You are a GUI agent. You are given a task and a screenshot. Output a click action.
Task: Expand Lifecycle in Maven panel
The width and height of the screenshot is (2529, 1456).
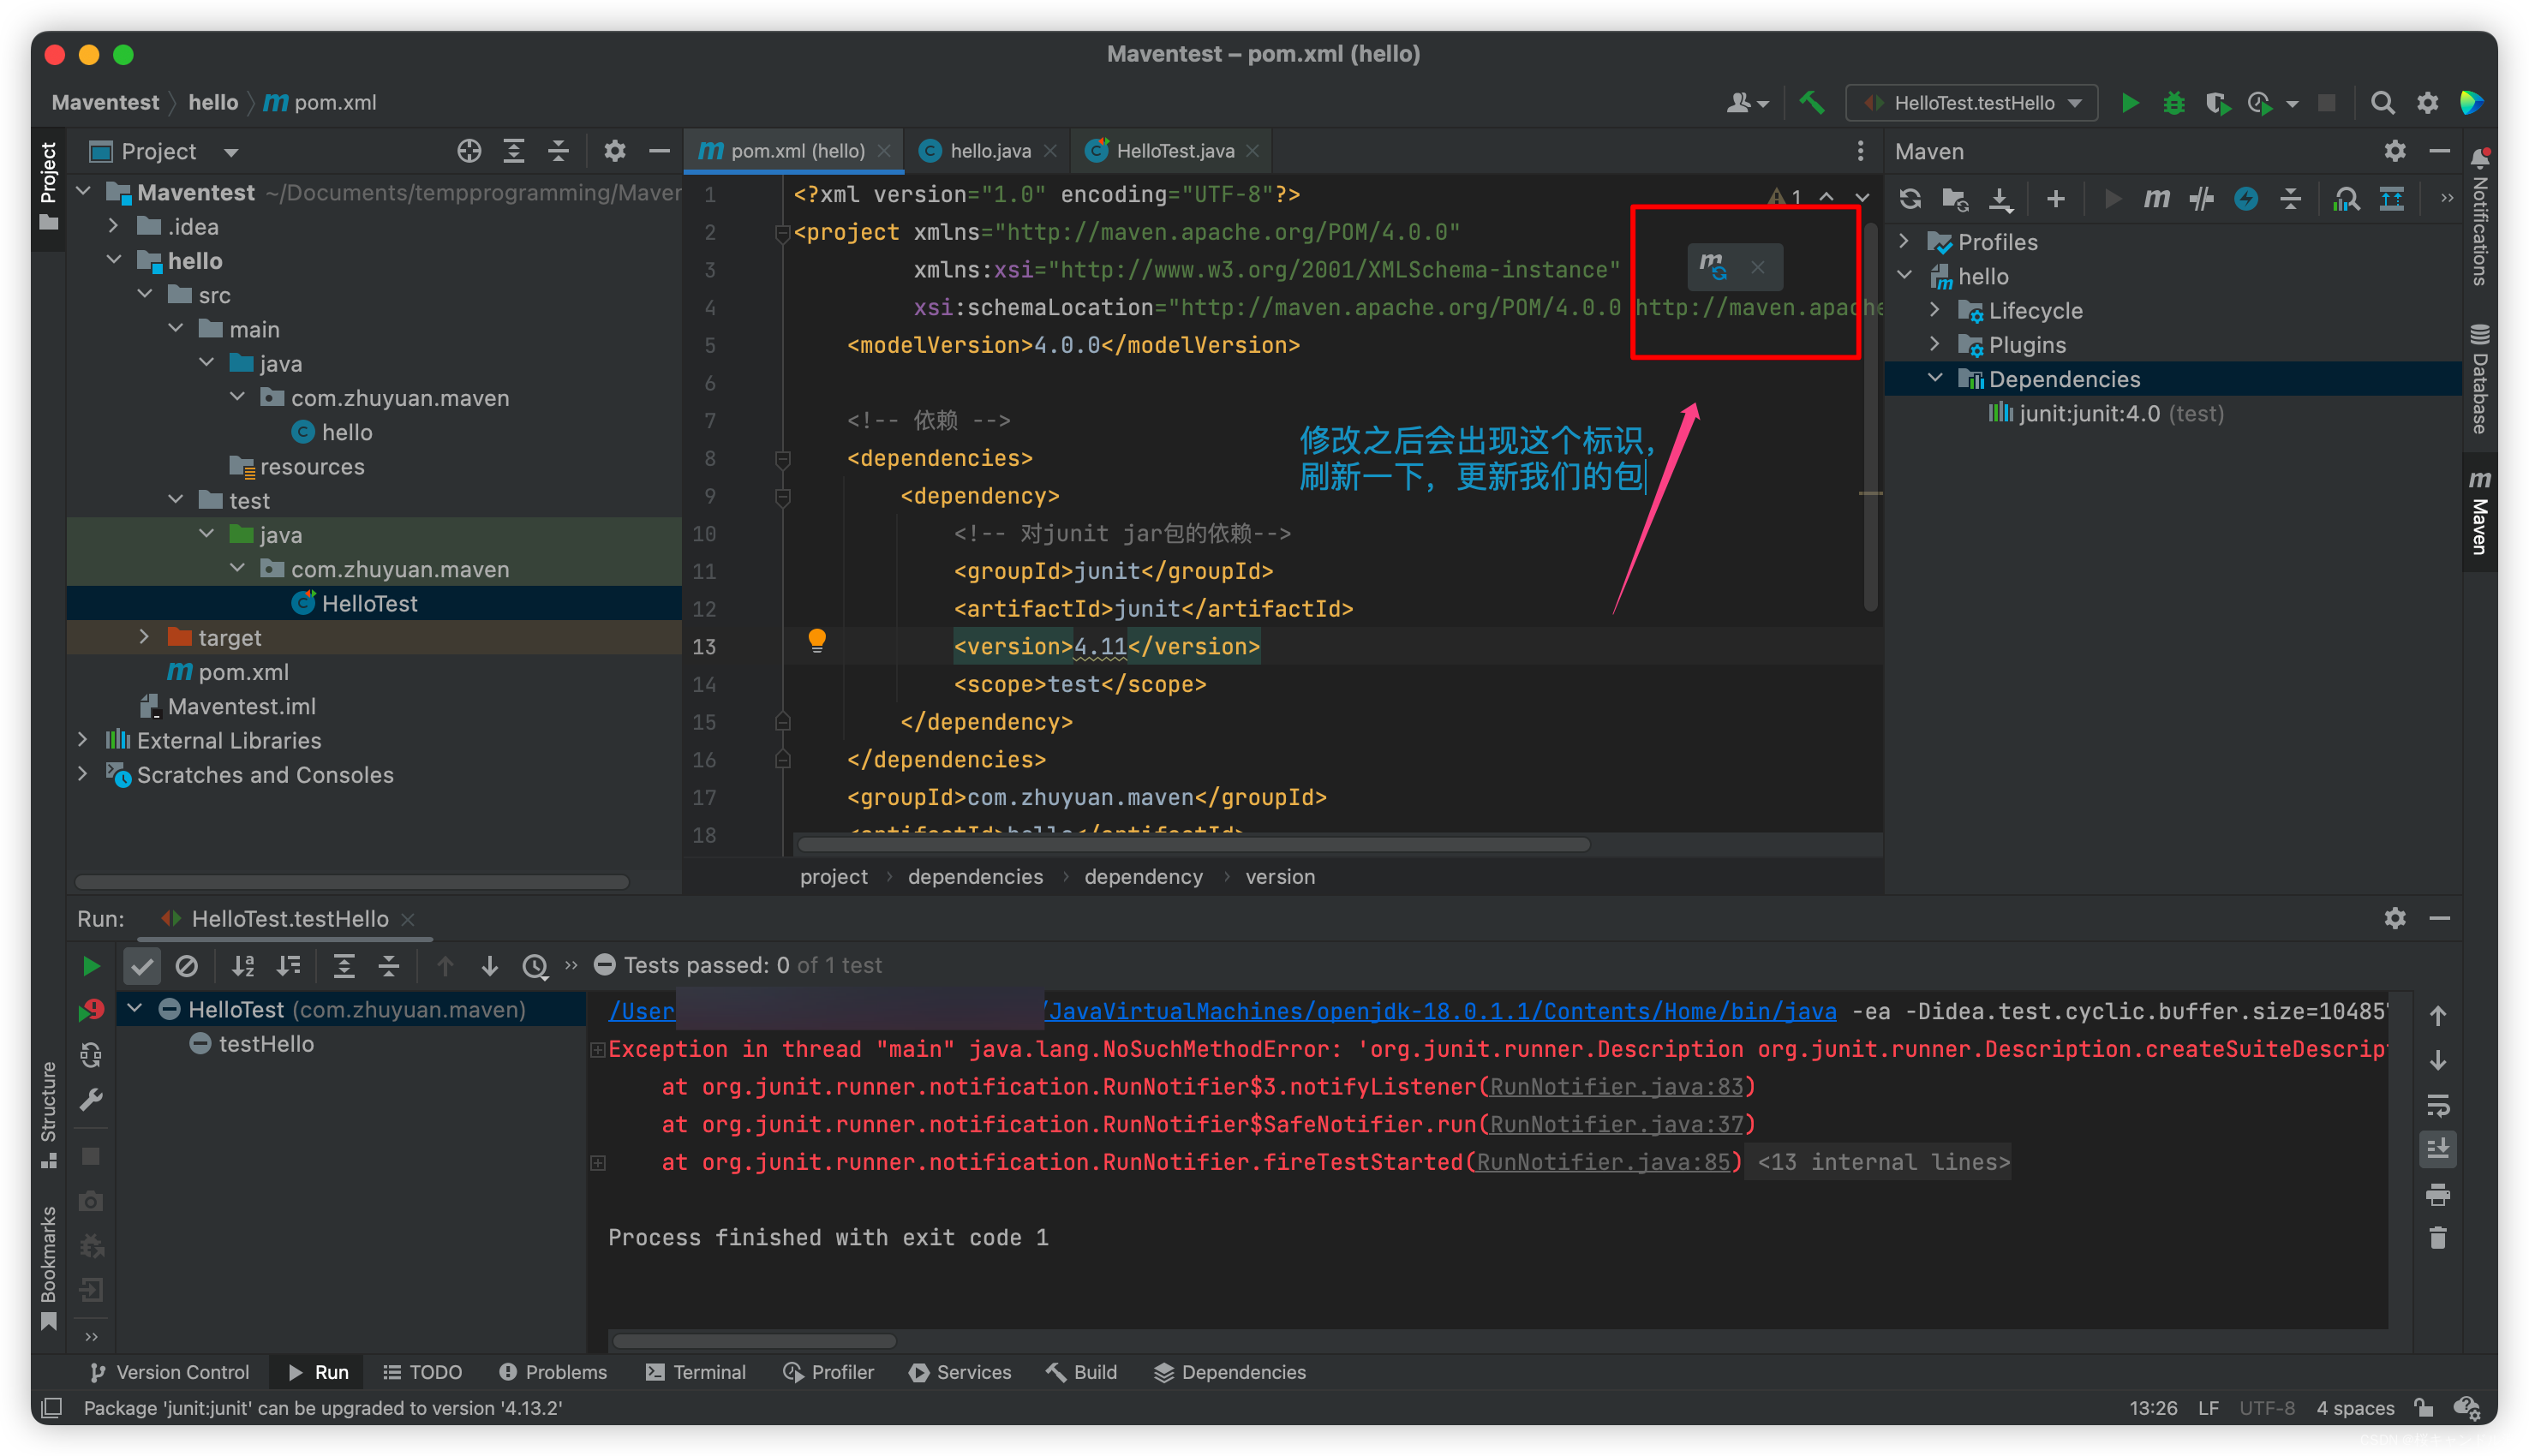pos(1935,310)
